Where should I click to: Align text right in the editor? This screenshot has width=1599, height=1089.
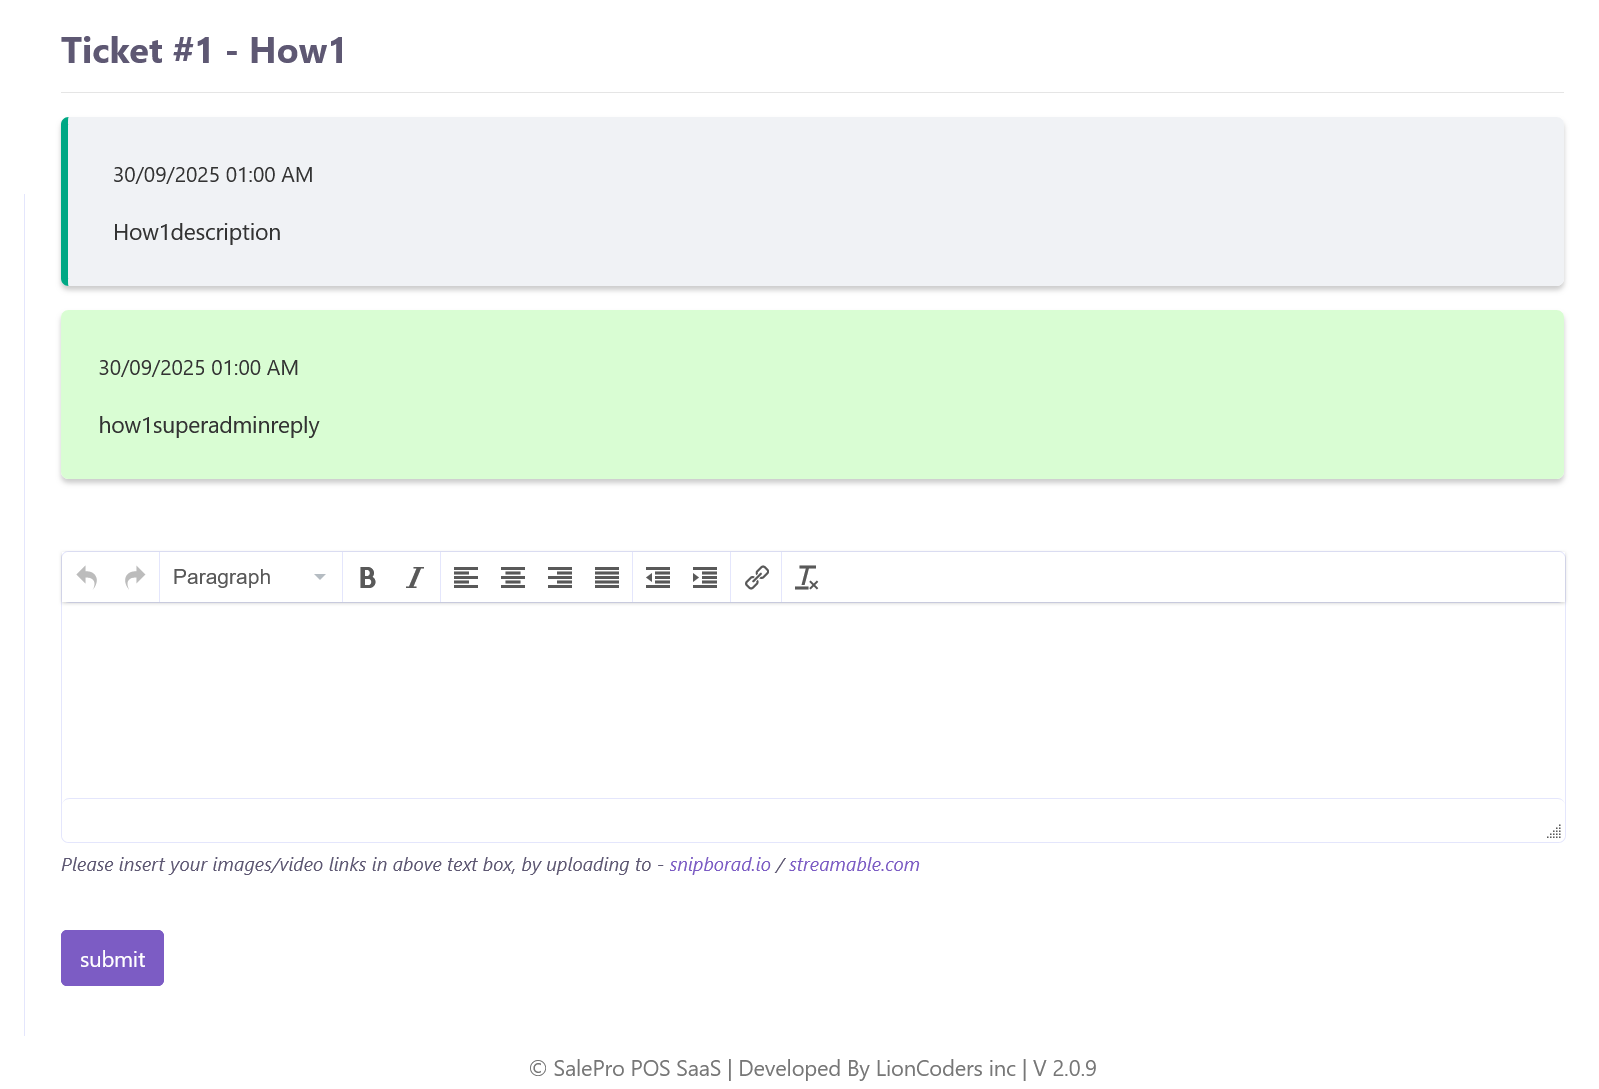(x=560, y=577)
